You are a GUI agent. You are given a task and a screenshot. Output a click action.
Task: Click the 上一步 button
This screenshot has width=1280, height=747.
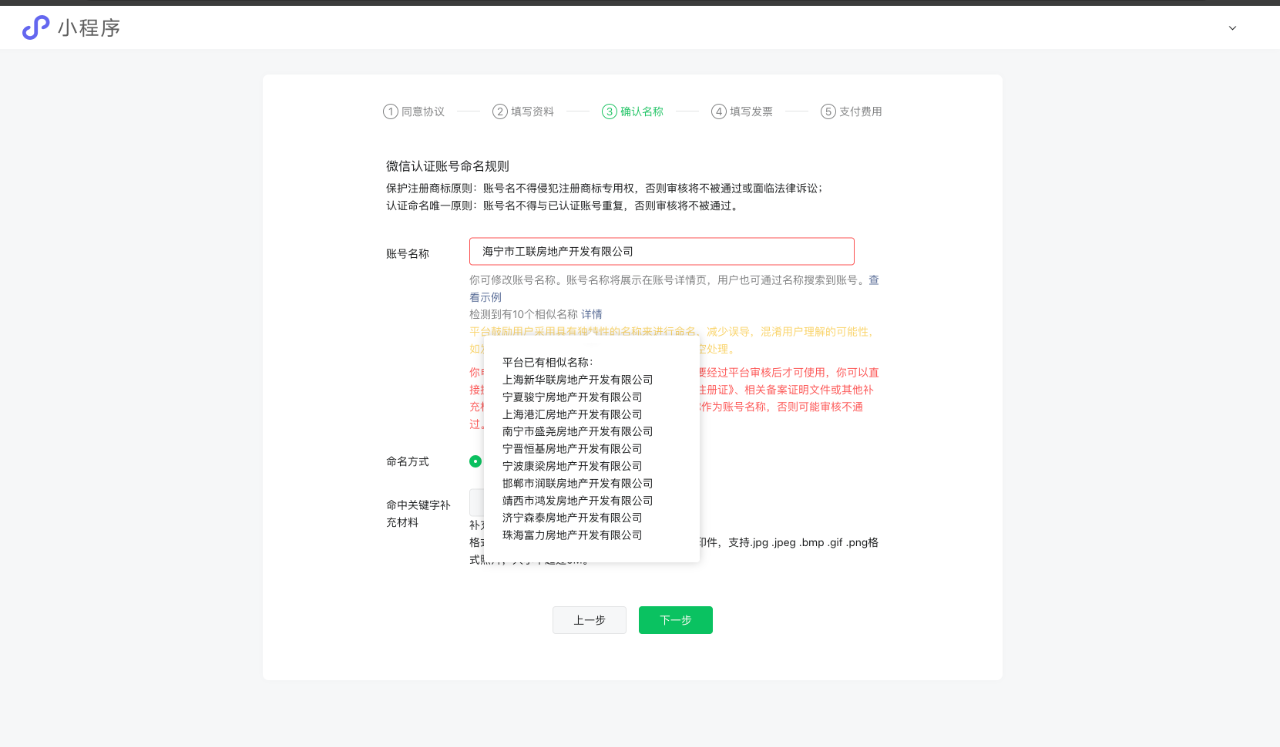589,620
